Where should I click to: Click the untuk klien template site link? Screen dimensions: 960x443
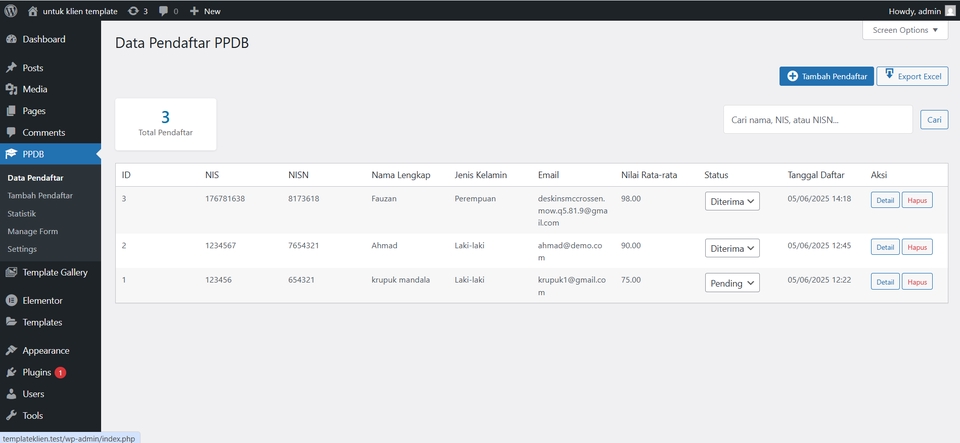[x=80, y=11]
